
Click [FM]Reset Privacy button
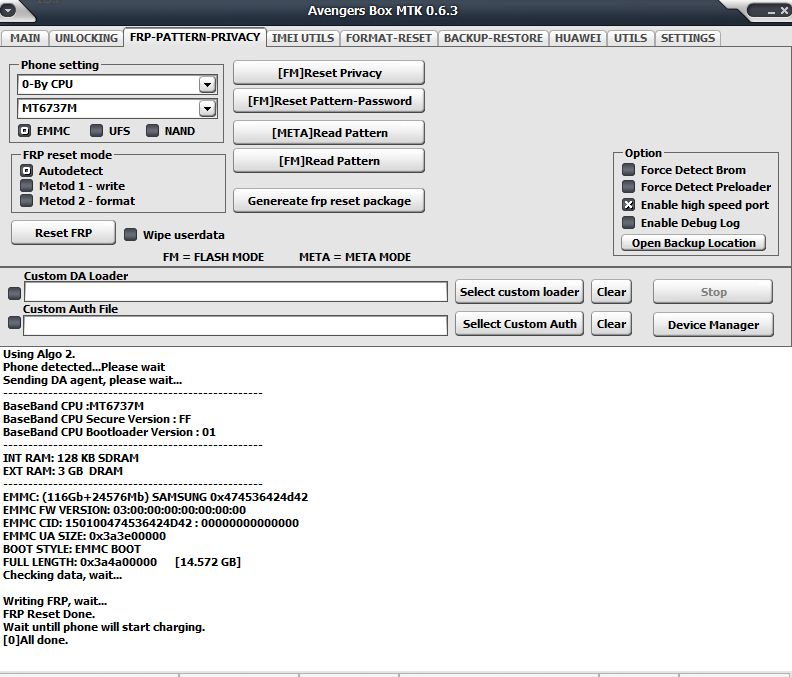pos(329,73)
